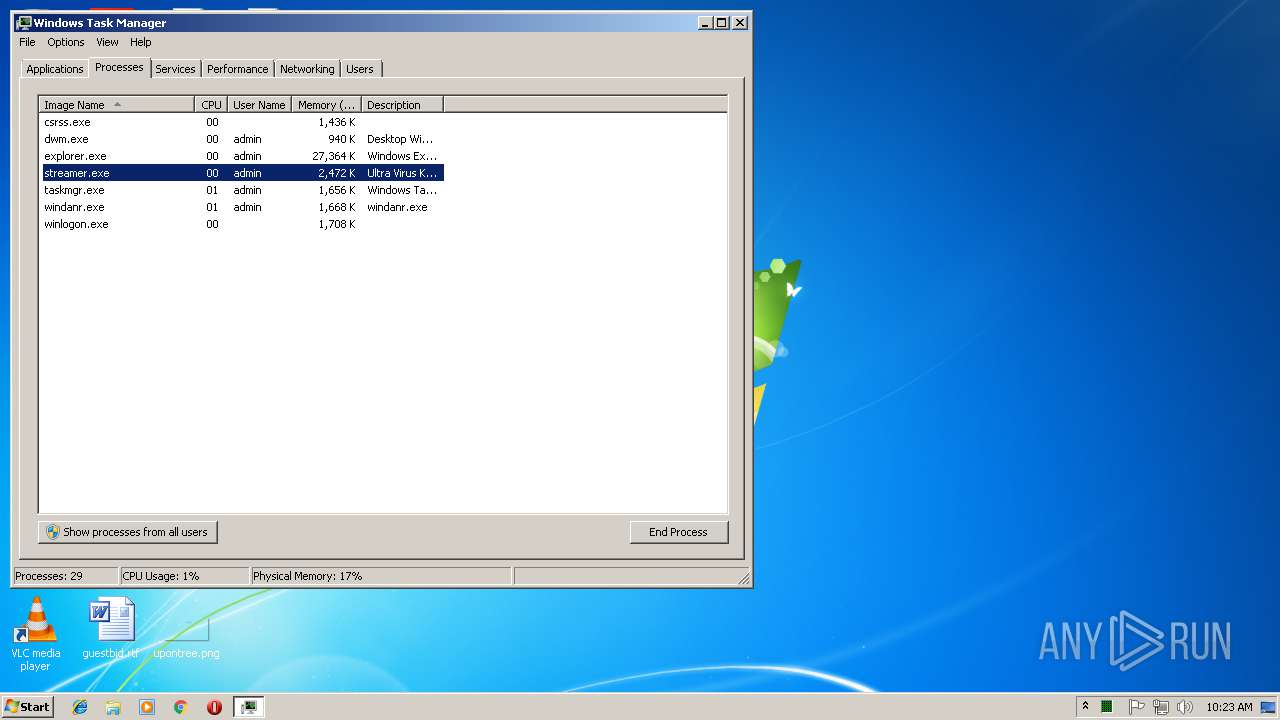The image size is (1280, 720).
Task: Open the Options menu
Action: point(66,42)
